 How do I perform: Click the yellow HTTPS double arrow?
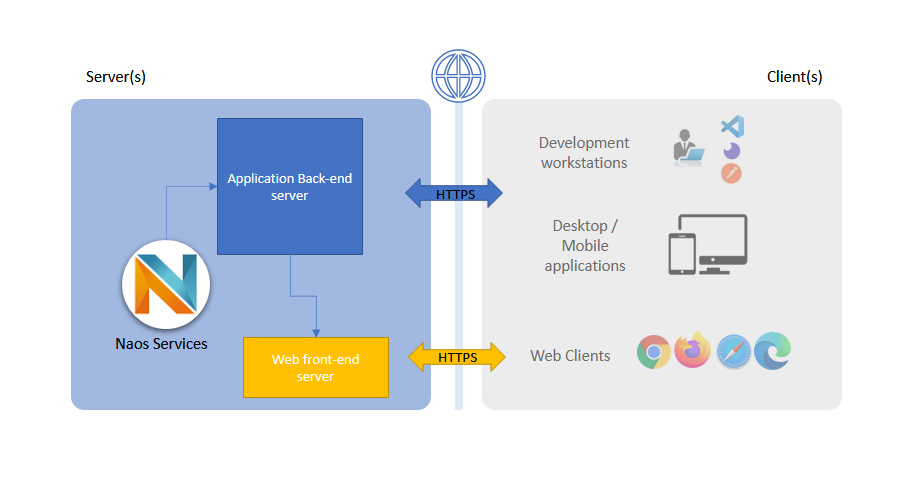457,357
